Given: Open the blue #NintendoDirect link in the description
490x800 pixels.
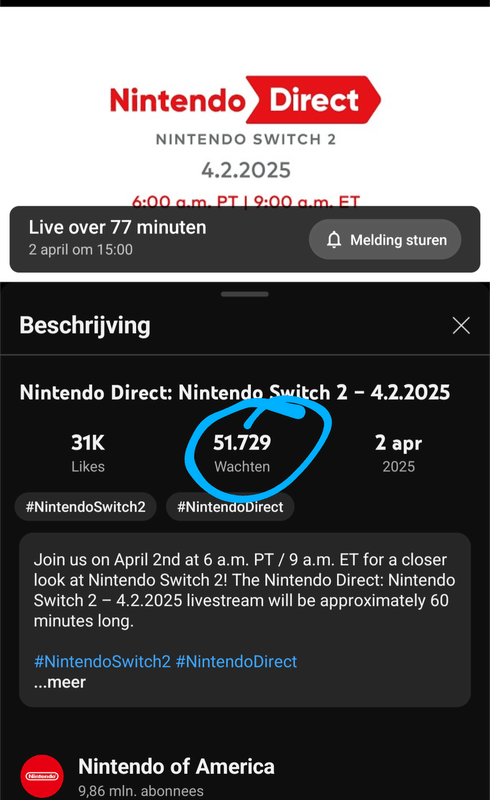Looking at the screenshot, I should [x=236, y=662].
